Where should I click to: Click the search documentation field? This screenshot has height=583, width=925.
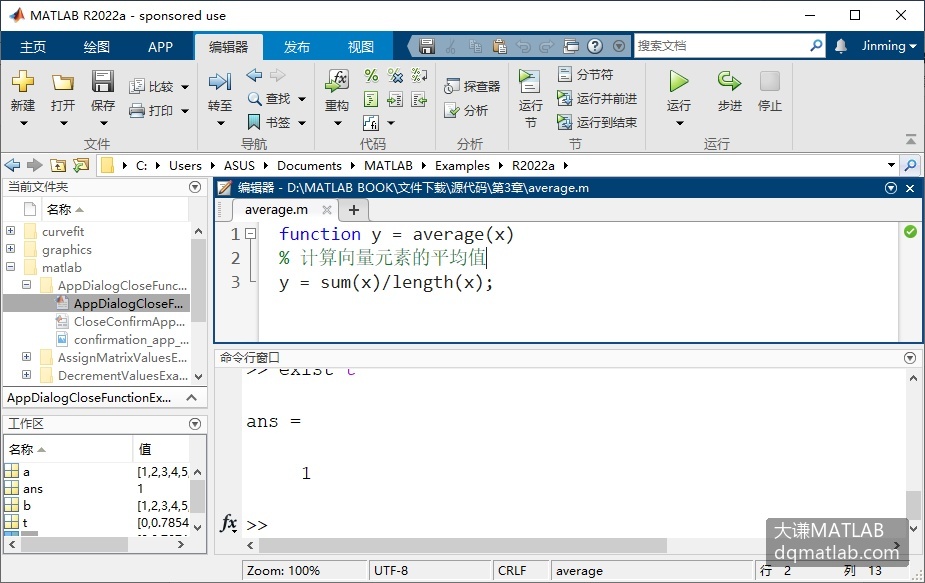[x=722, y=45]
